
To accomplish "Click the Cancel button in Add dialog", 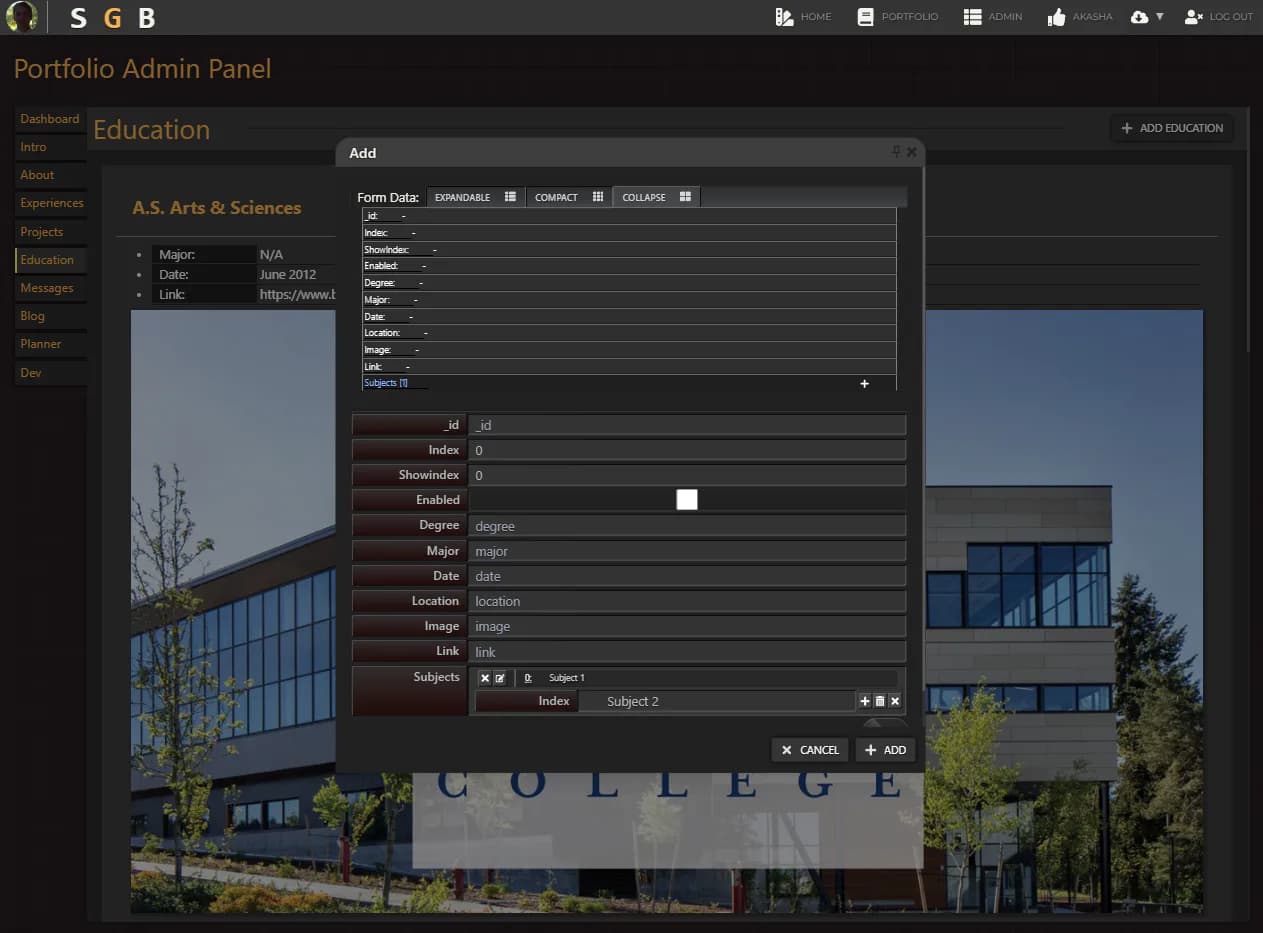I will (810, 750).
